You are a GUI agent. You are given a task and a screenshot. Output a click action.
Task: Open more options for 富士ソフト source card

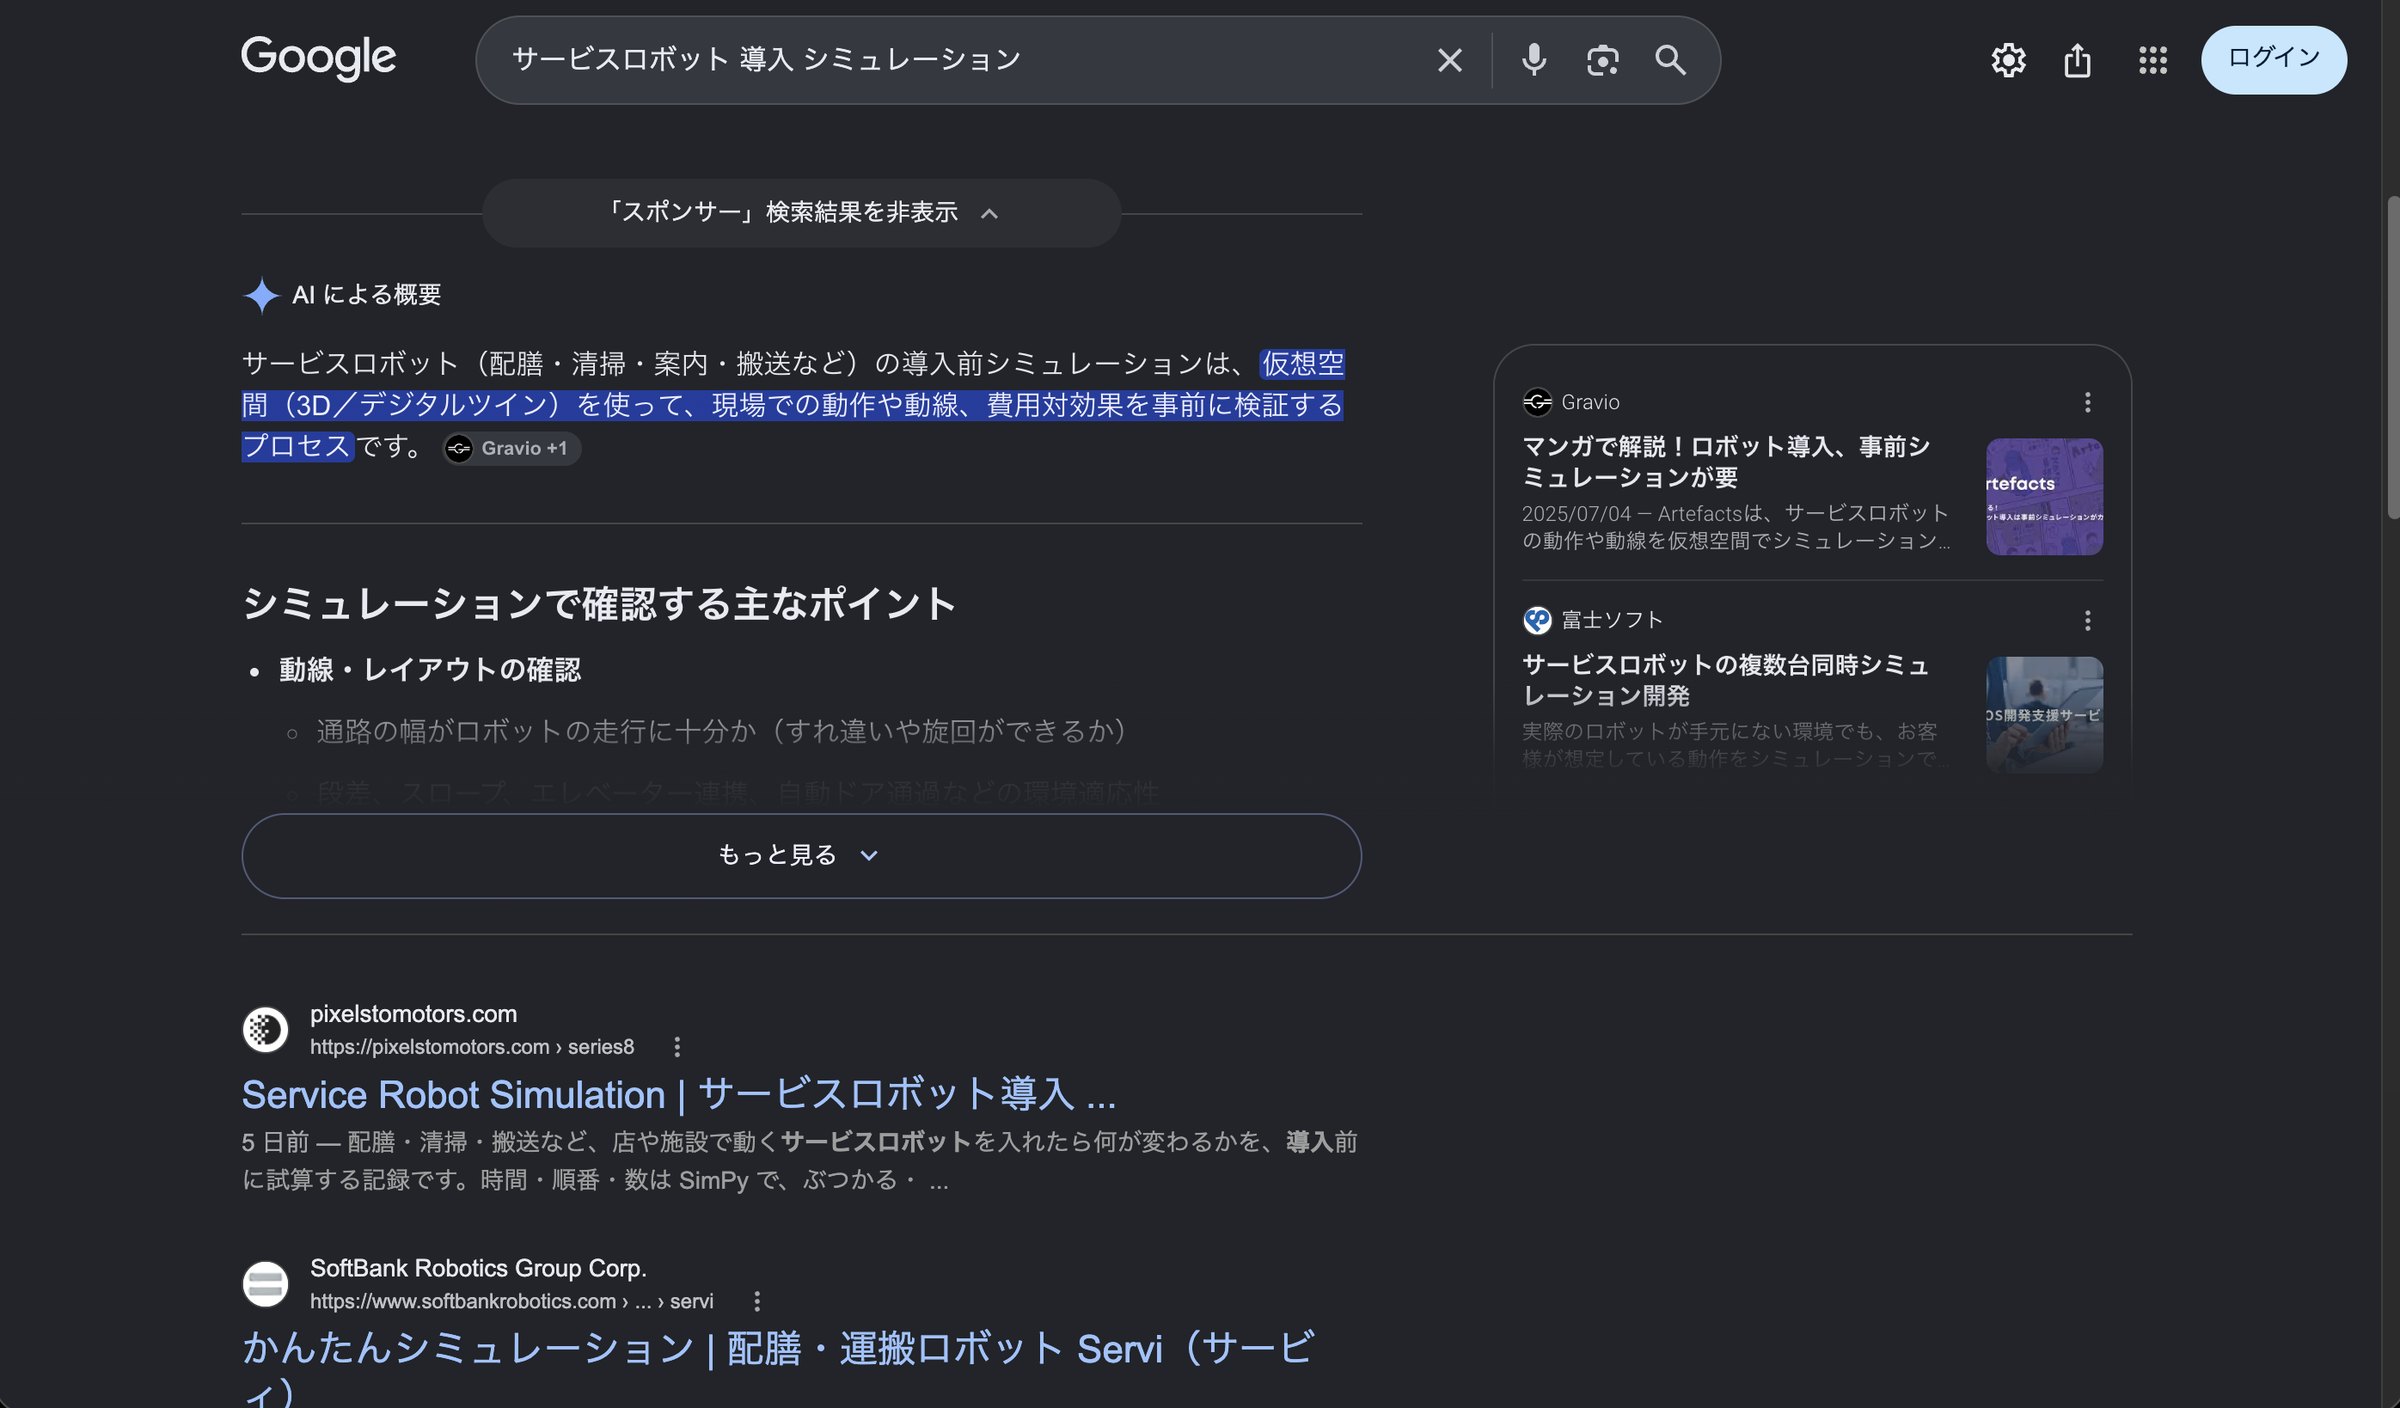[x=2087, y=620]
